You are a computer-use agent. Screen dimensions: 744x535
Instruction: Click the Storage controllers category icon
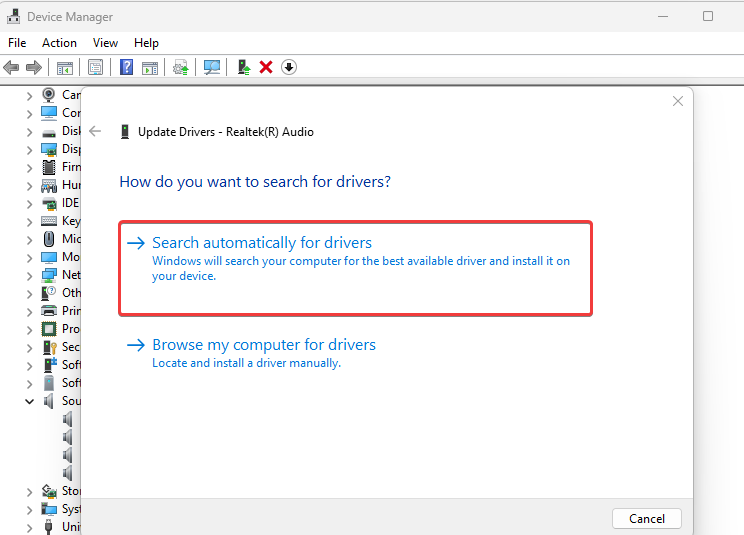click(49, 491)
